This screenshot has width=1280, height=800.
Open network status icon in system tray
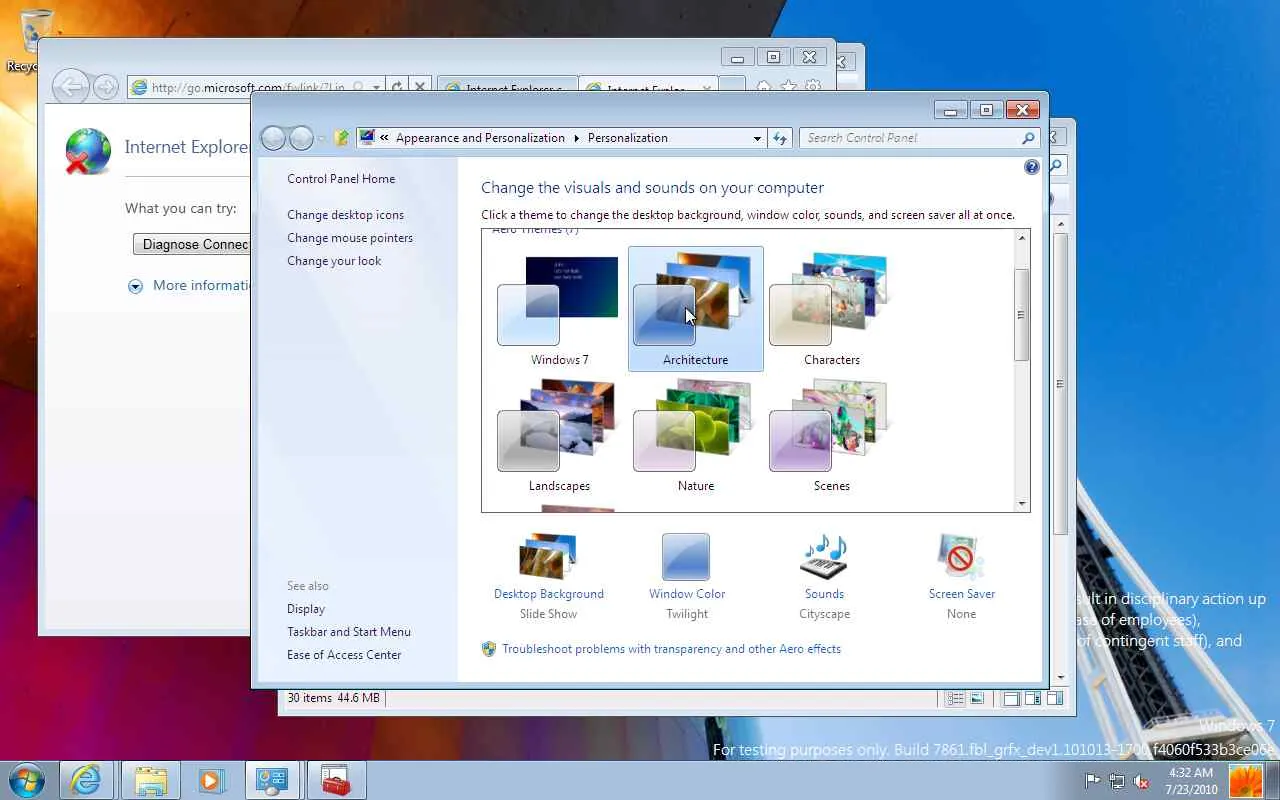coord(1116,780)
